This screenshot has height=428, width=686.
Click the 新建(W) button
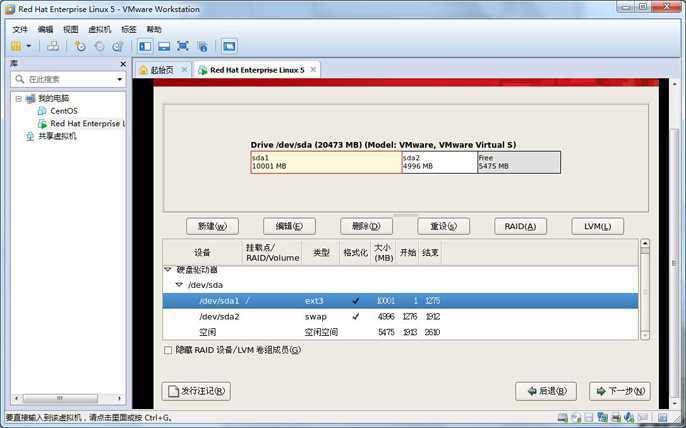click(x=212, y=226)
